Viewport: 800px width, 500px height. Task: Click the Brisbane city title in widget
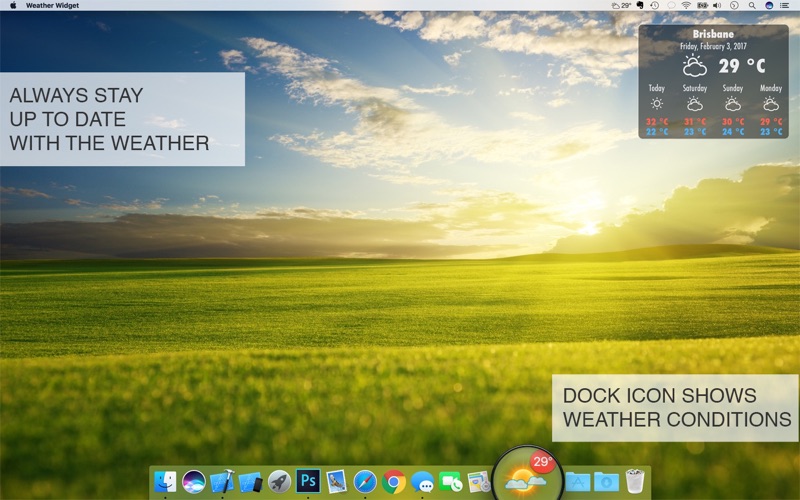click(713, 33)
